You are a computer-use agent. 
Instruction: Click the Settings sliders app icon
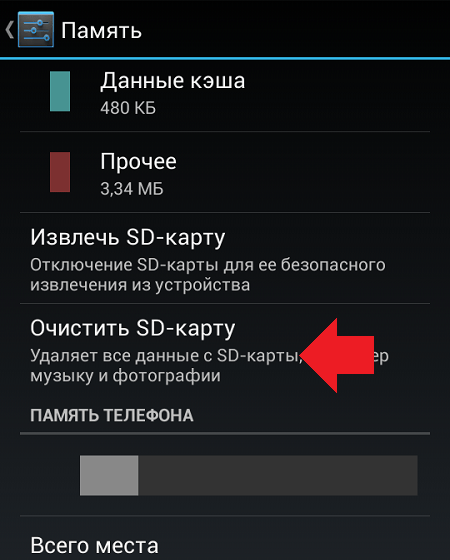tap(36, 29)
